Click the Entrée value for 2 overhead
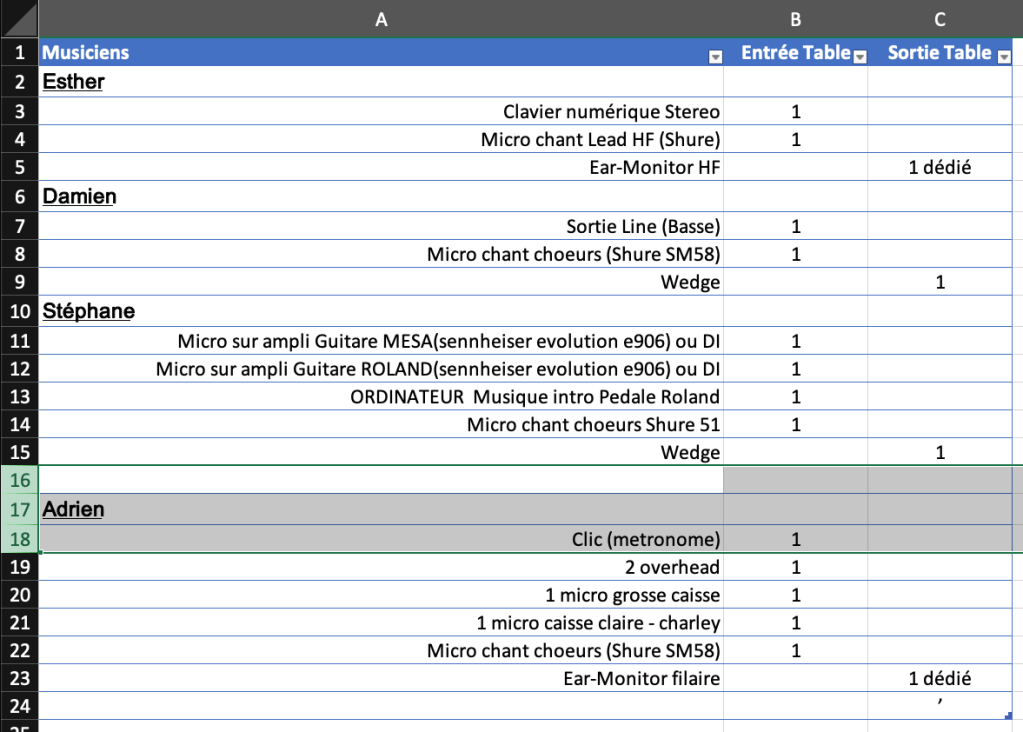1023x732 pixels. 795,568
